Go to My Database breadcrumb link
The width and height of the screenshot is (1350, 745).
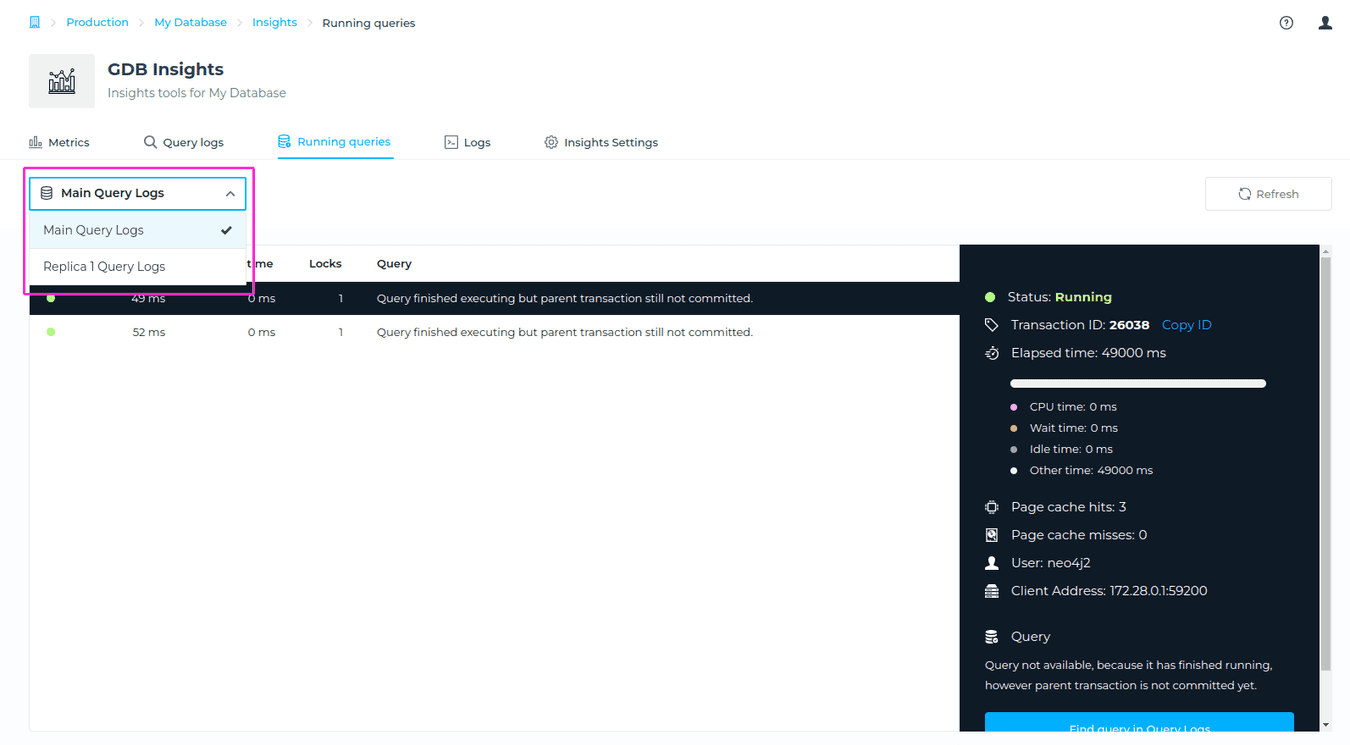point(190,22)
